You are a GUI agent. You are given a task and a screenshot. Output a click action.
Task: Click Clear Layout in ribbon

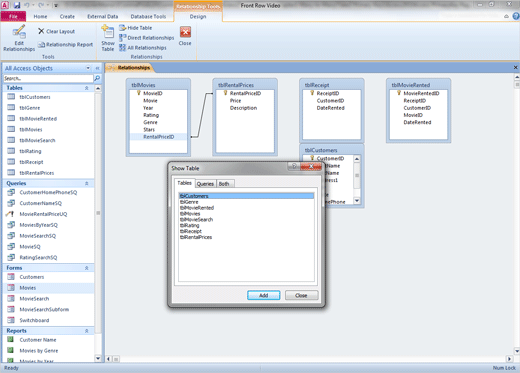[56, 31]
